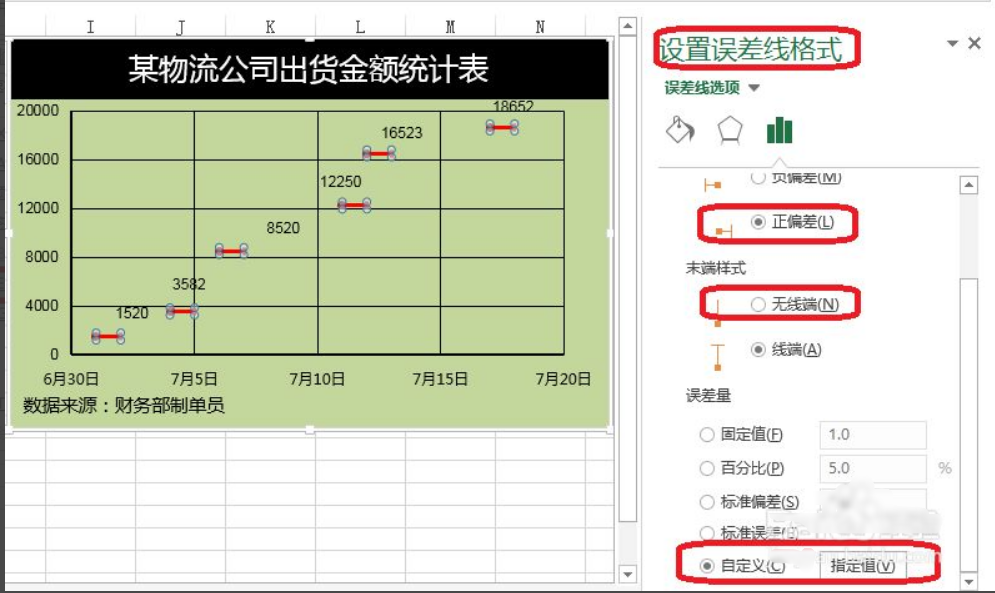Click the 指定值(V) button

pyautogui.click(x=862, y=565)
